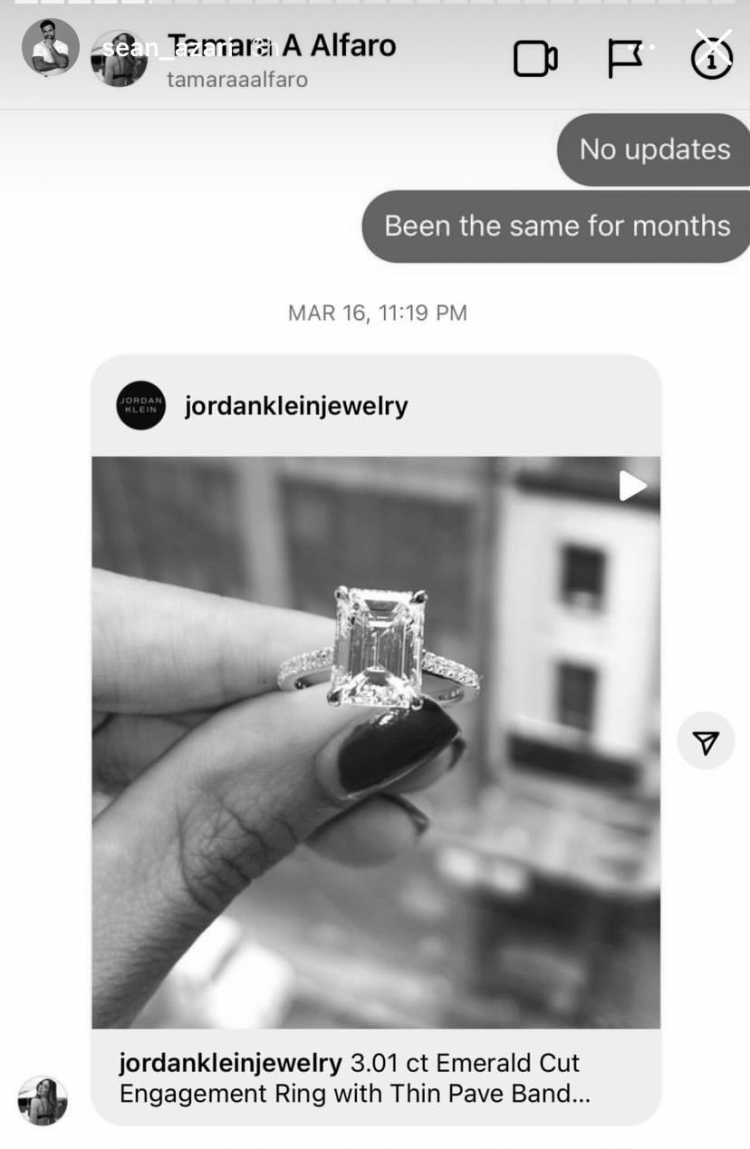Select "Been the same for months" message
The width and height of the screenshot is (750, 1149).
(556, 226)
